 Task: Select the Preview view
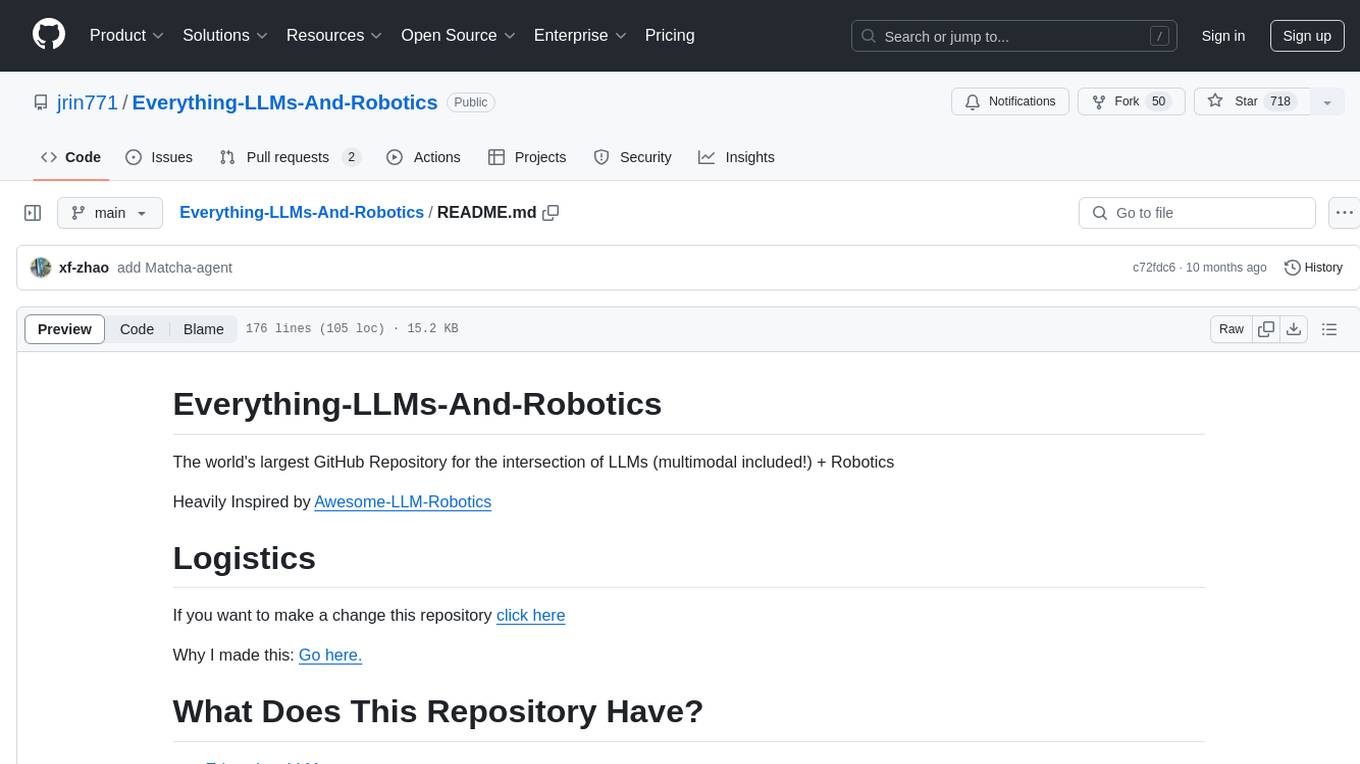[65, 329]
